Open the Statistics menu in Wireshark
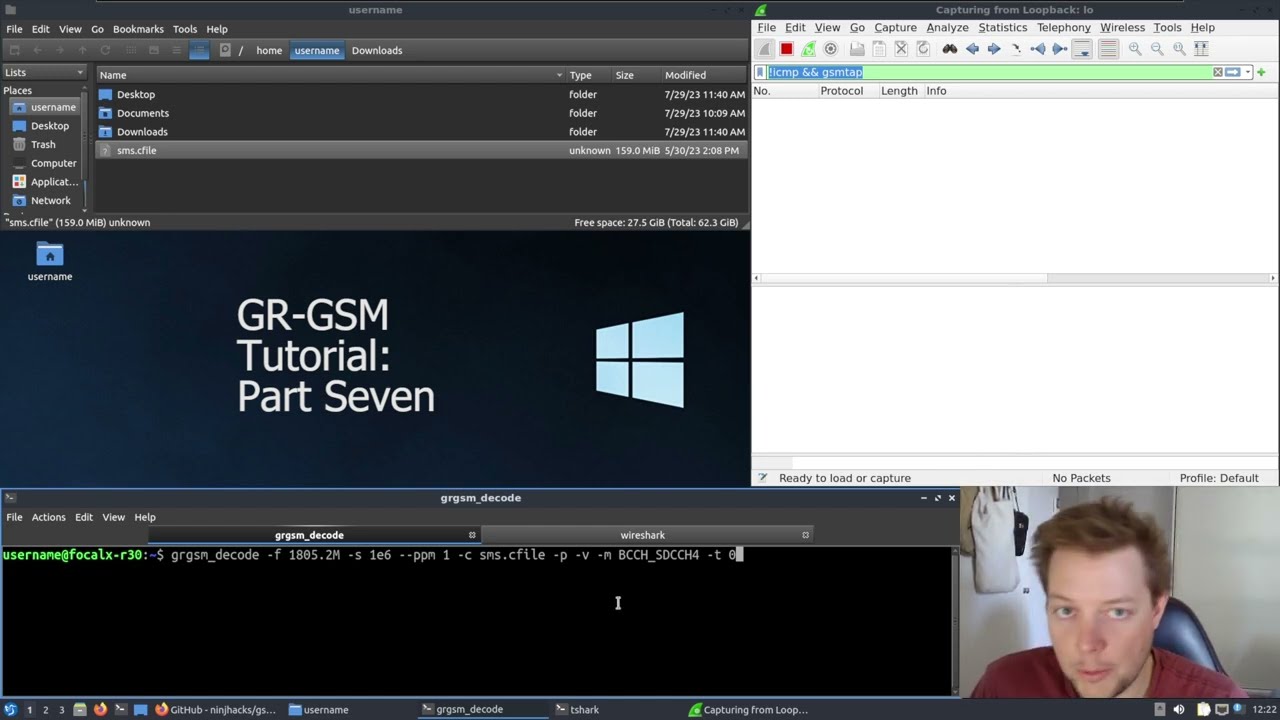The height and width of the screenshot is (720, 1280). 1002,28
